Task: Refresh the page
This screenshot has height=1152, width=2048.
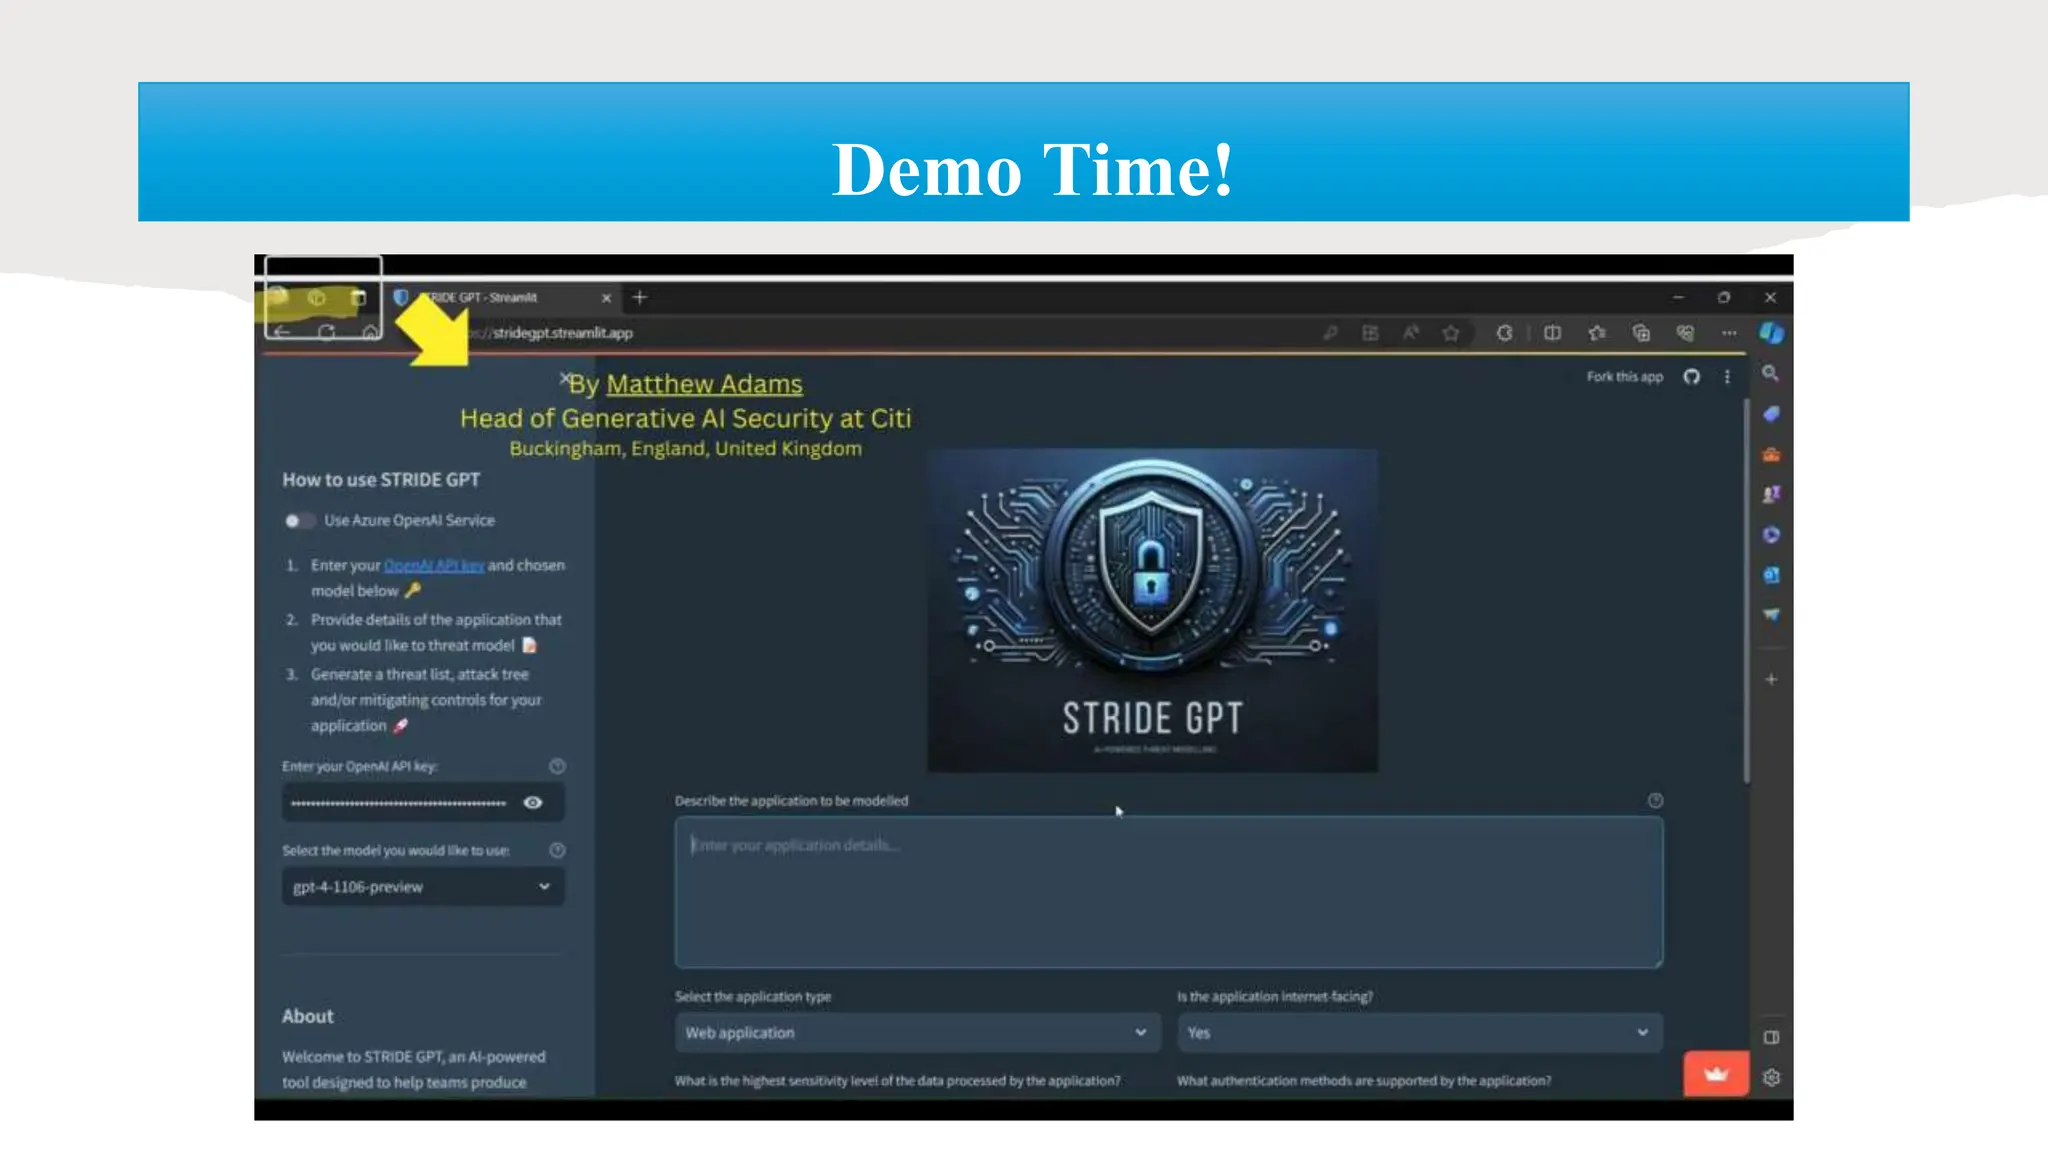Action: coord(326,332)
